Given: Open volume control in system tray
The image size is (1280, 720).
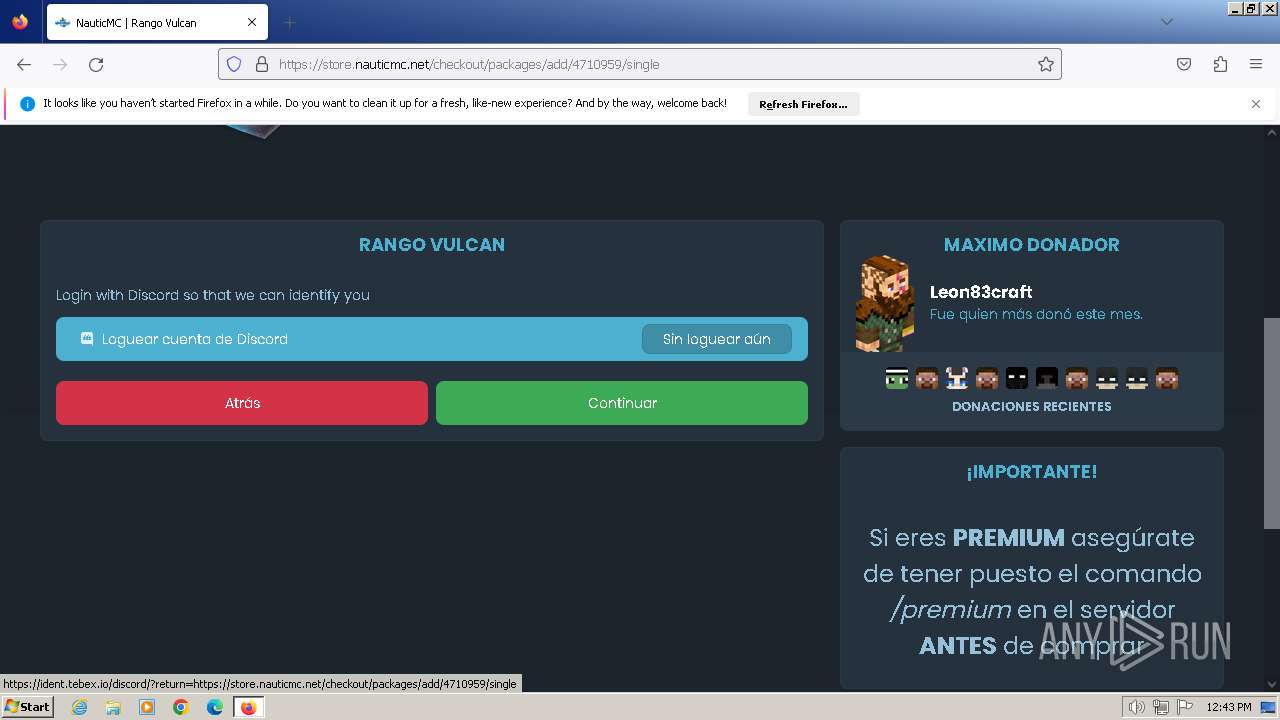Looking at the screenshot, I should coord(1137,707).
